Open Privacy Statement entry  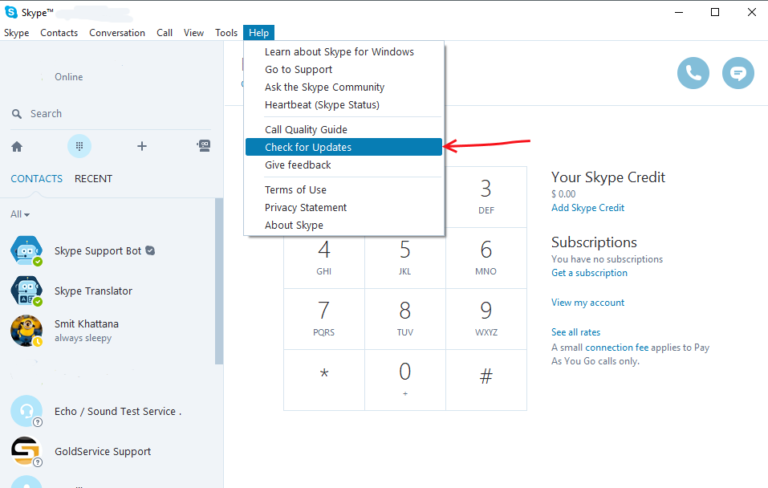pyautogui.click(x=344, y=207)
